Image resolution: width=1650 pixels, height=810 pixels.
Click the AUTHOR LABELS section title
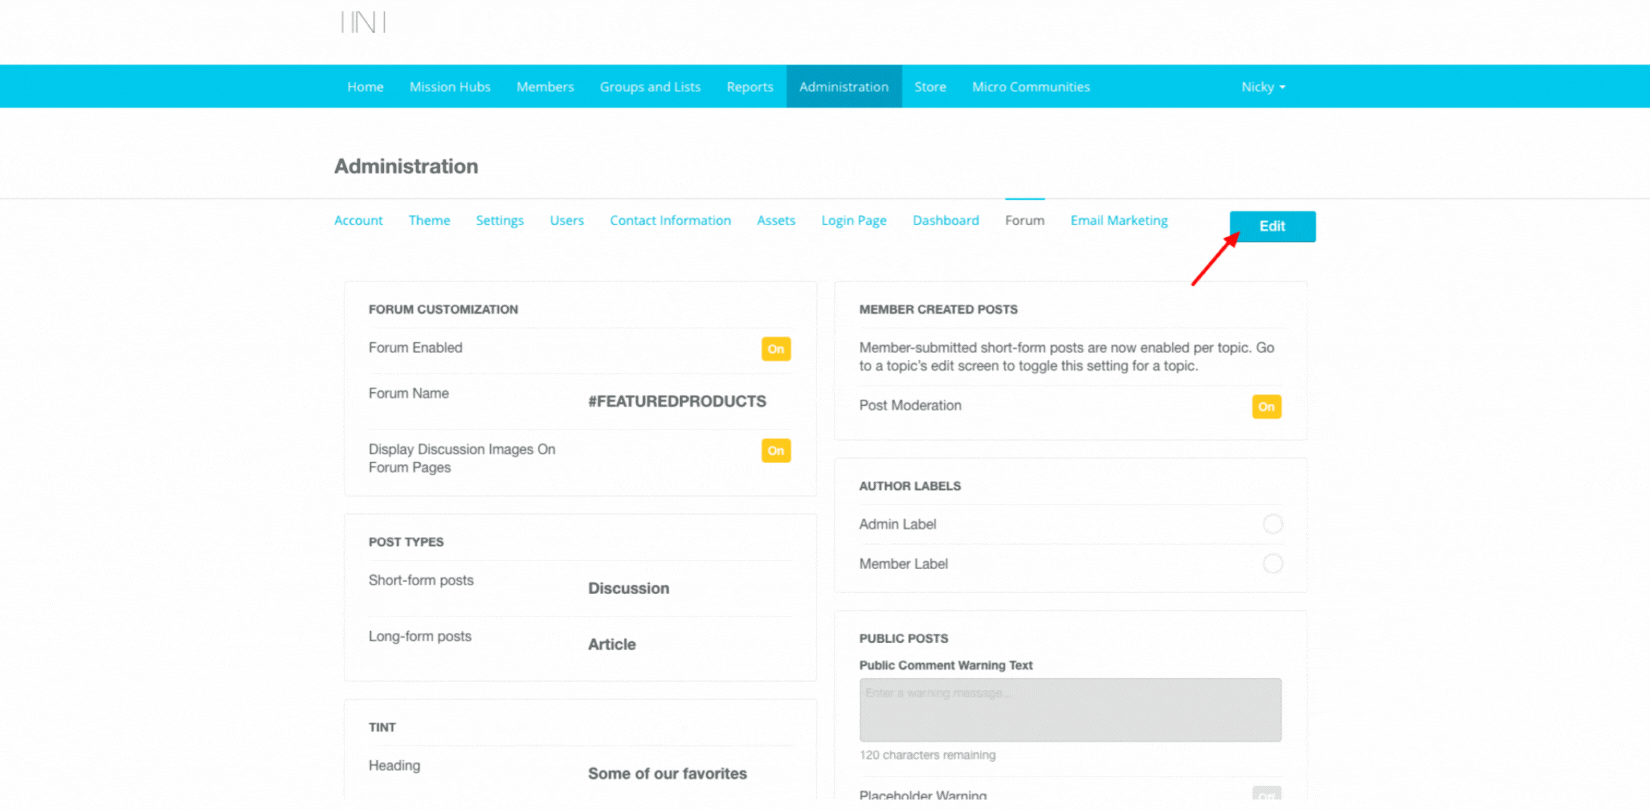coord(910,486)
